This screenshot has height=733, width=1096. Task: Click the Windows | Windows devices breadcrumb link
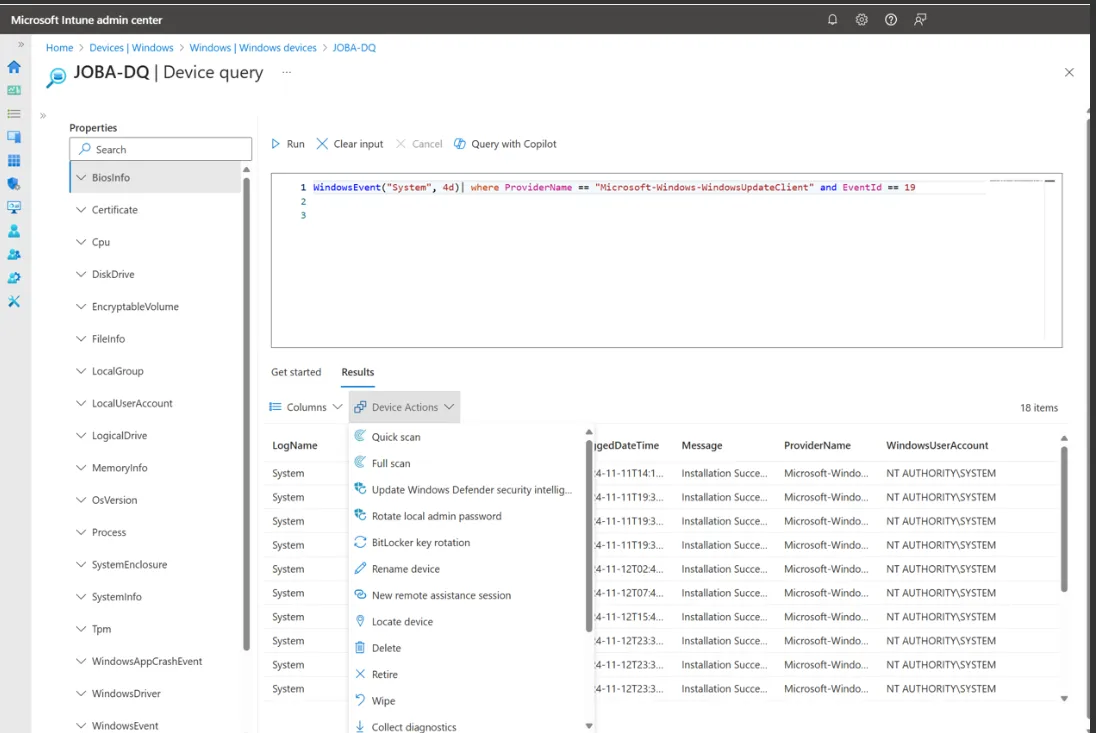253,48
